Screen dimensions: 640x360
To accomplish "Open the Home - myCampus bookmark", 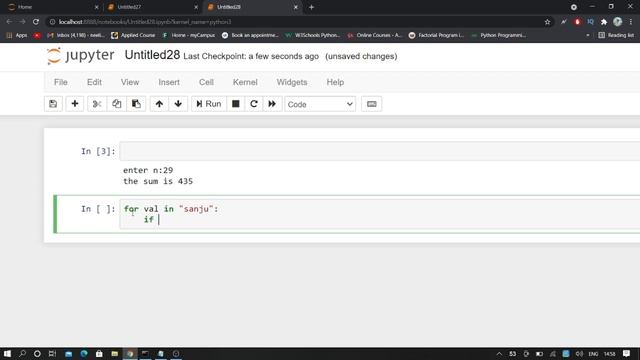I will click(189, 36).
